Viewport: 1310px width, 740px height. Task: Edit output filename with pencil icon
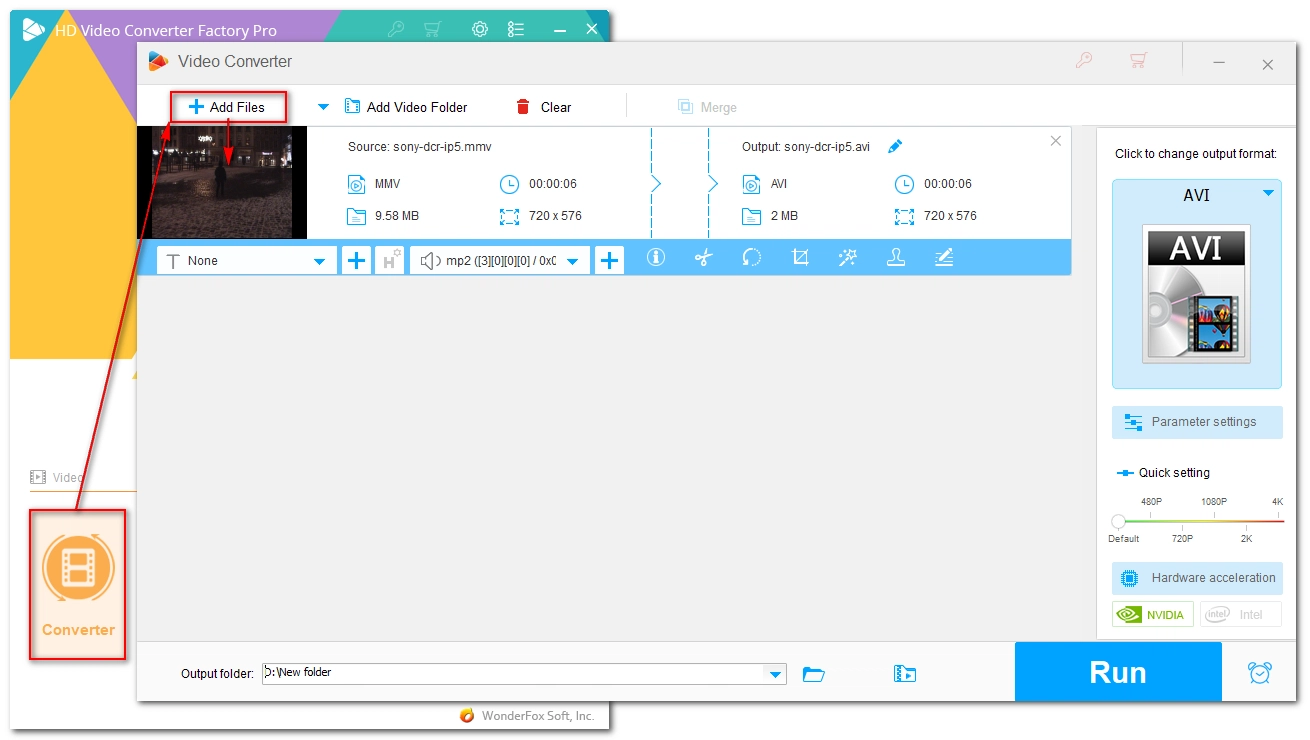tap(895, 146)
